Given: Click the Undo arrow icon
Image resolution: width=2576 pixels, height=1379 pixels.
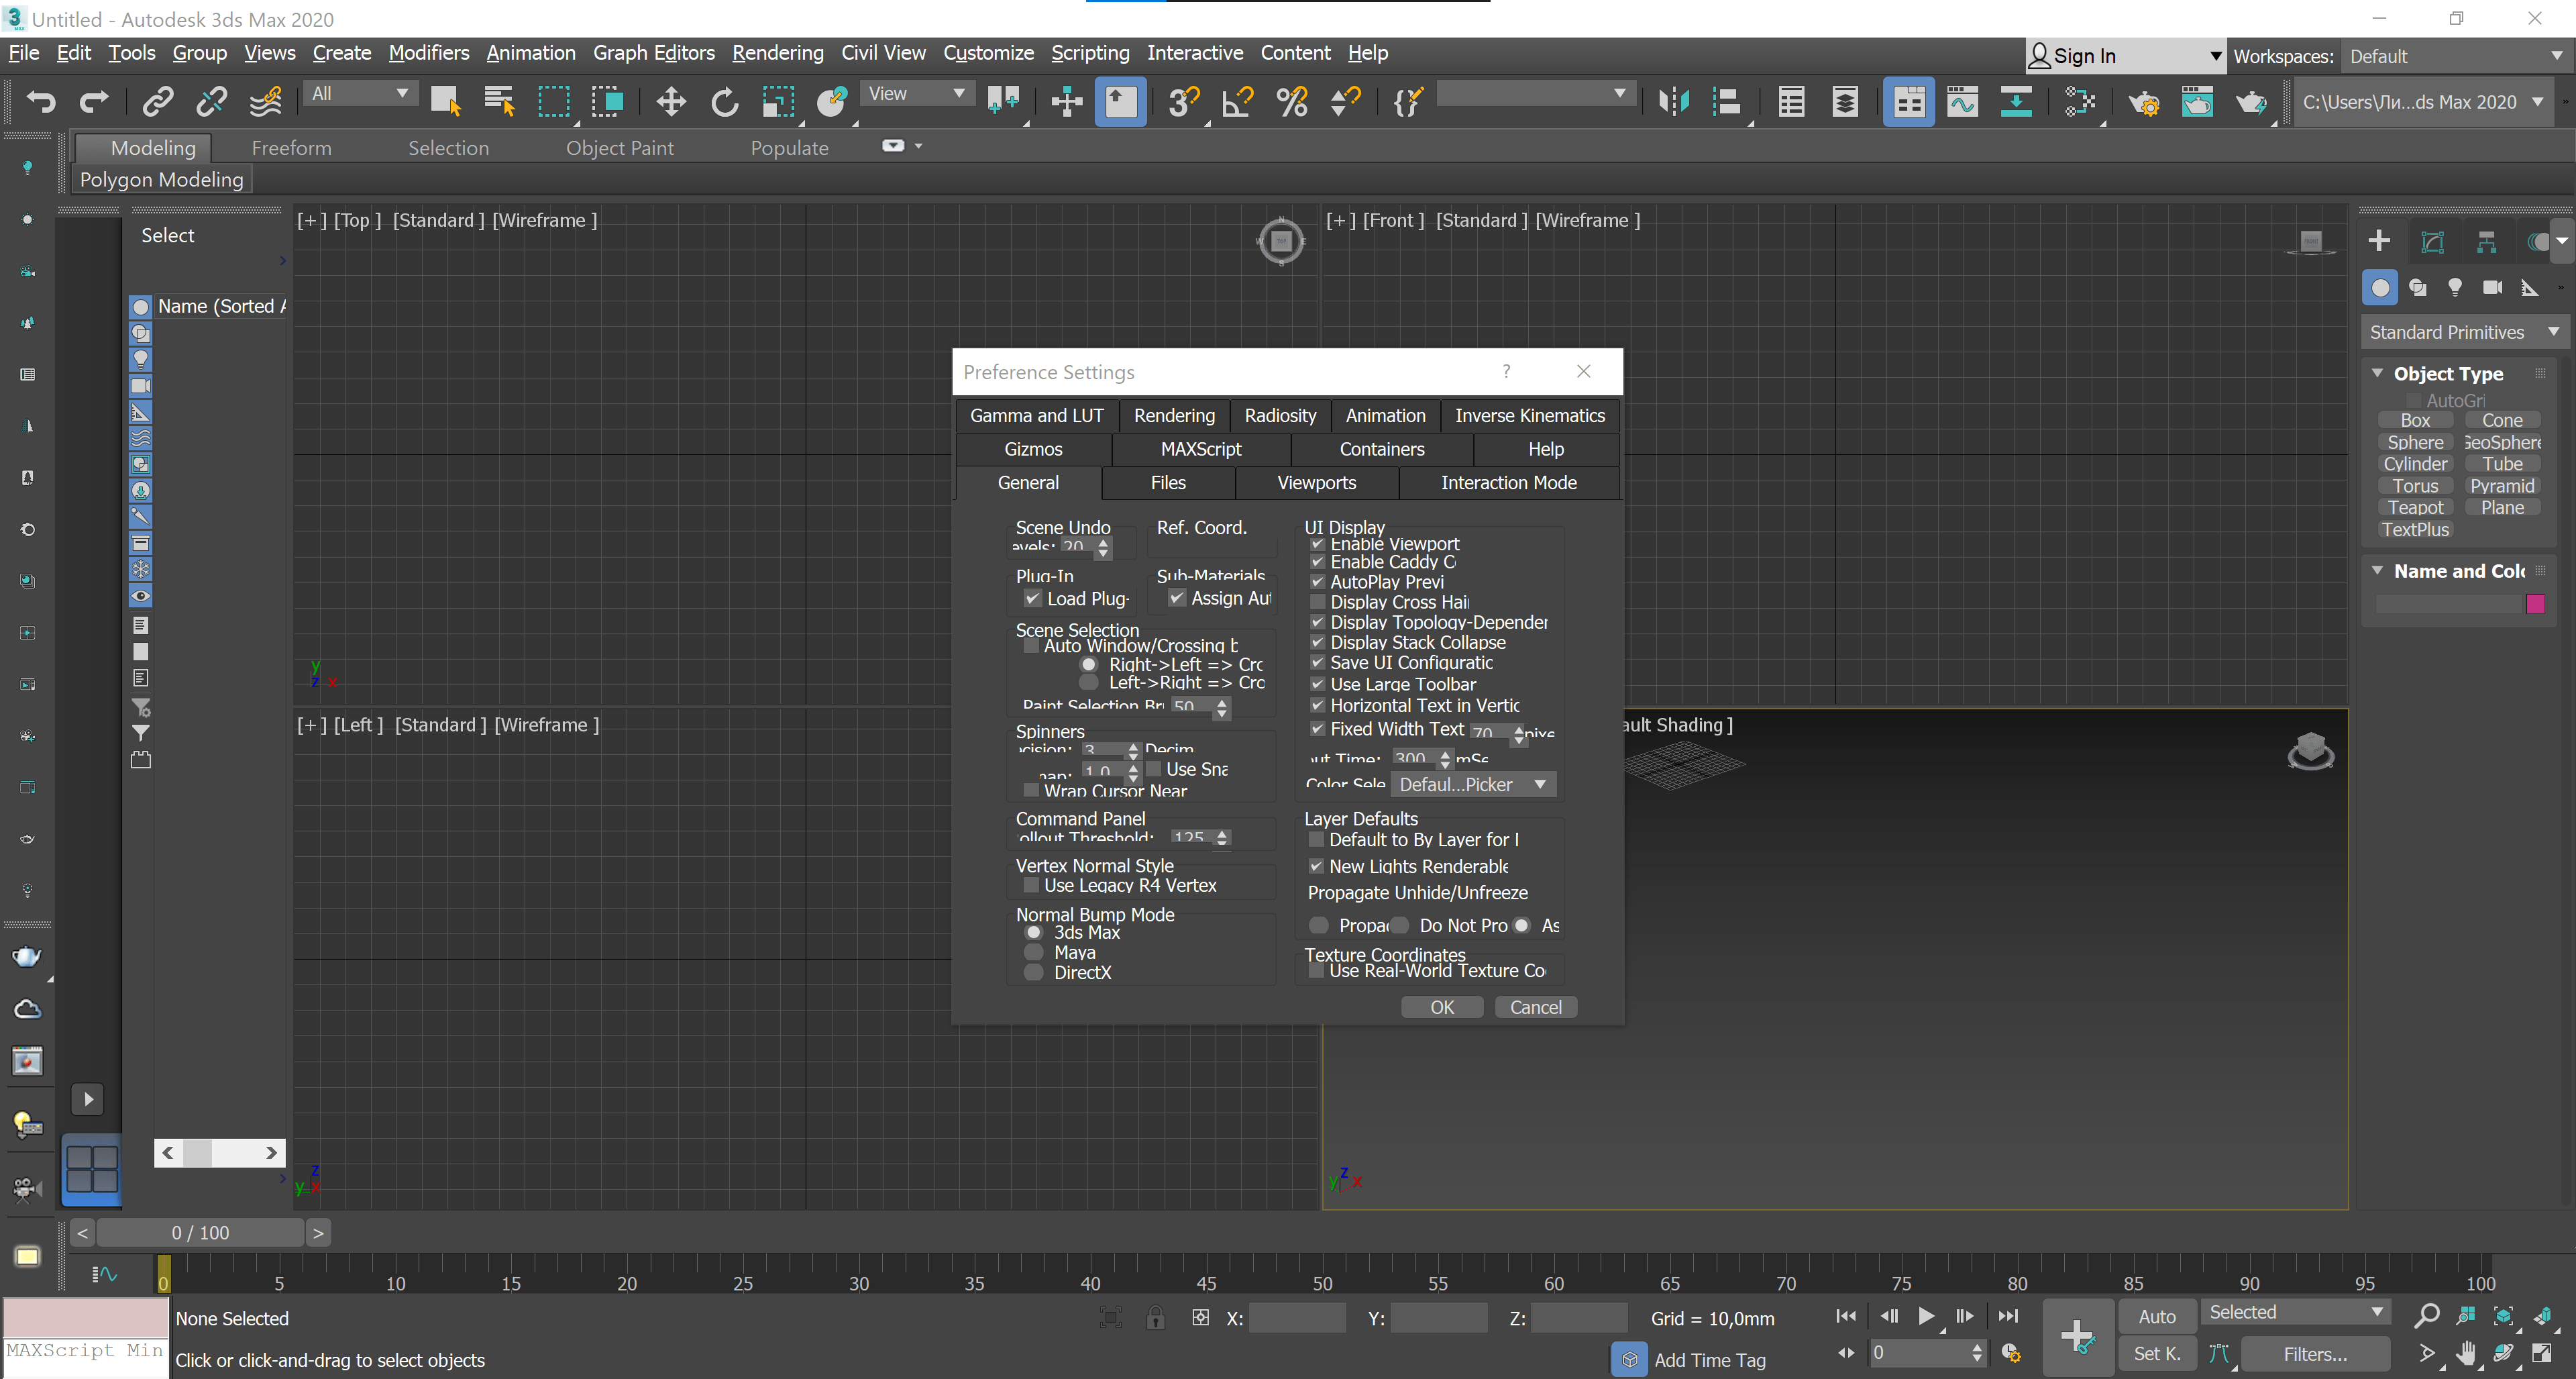Looking at the screenshot, I should click(41, 101).
